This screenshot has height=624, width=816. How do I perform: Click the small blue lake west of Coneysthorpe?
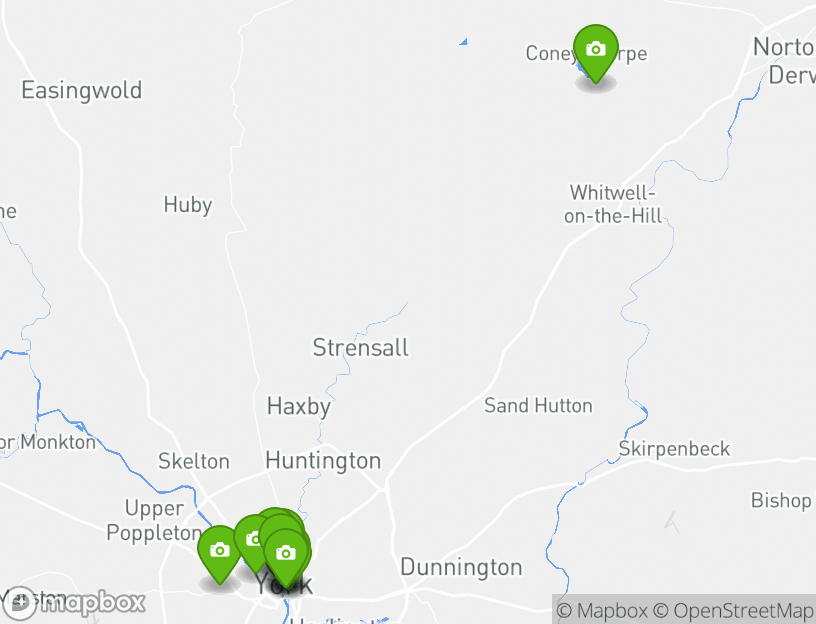(x=463, y=42)
